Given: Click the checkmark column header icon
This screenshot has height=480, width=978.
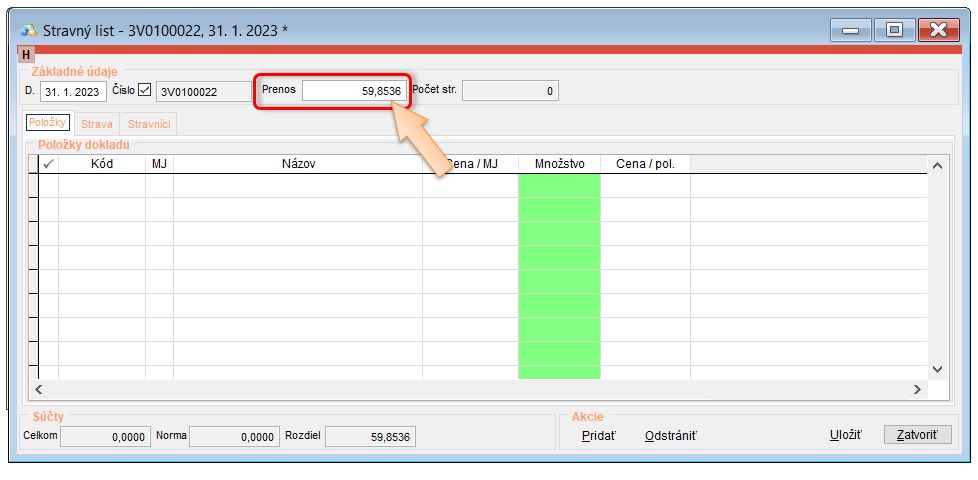Looking at the screenshot, I should 48,164.
